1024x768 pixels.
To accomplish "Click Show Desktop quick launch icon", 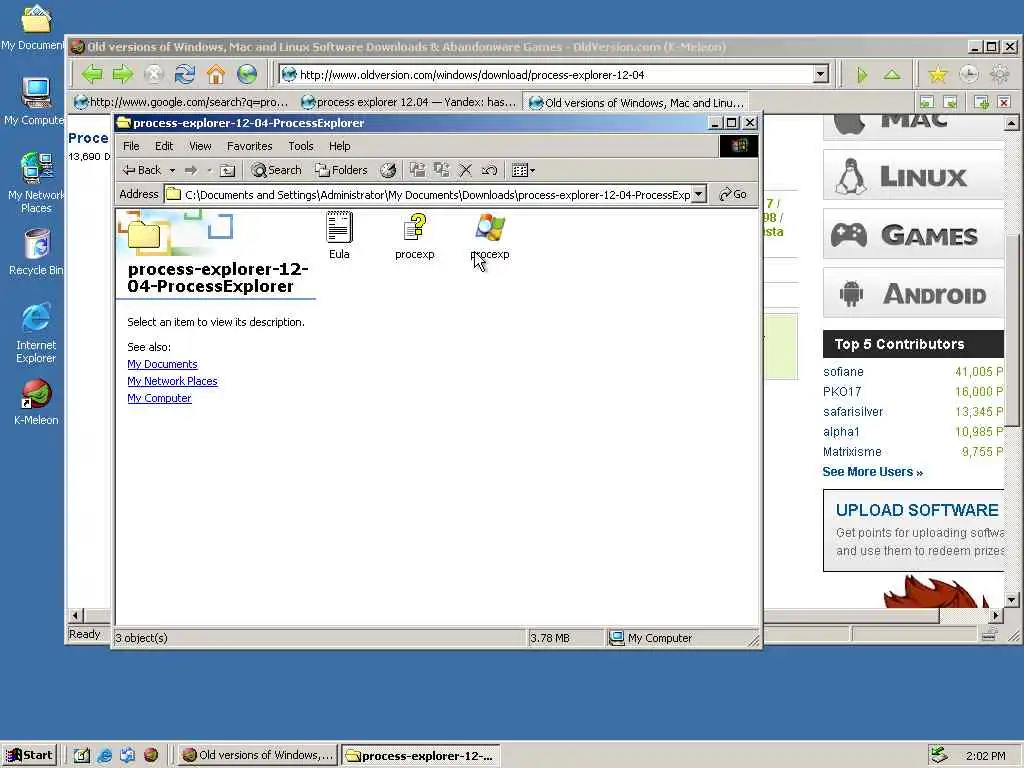I will click(81, 756).
